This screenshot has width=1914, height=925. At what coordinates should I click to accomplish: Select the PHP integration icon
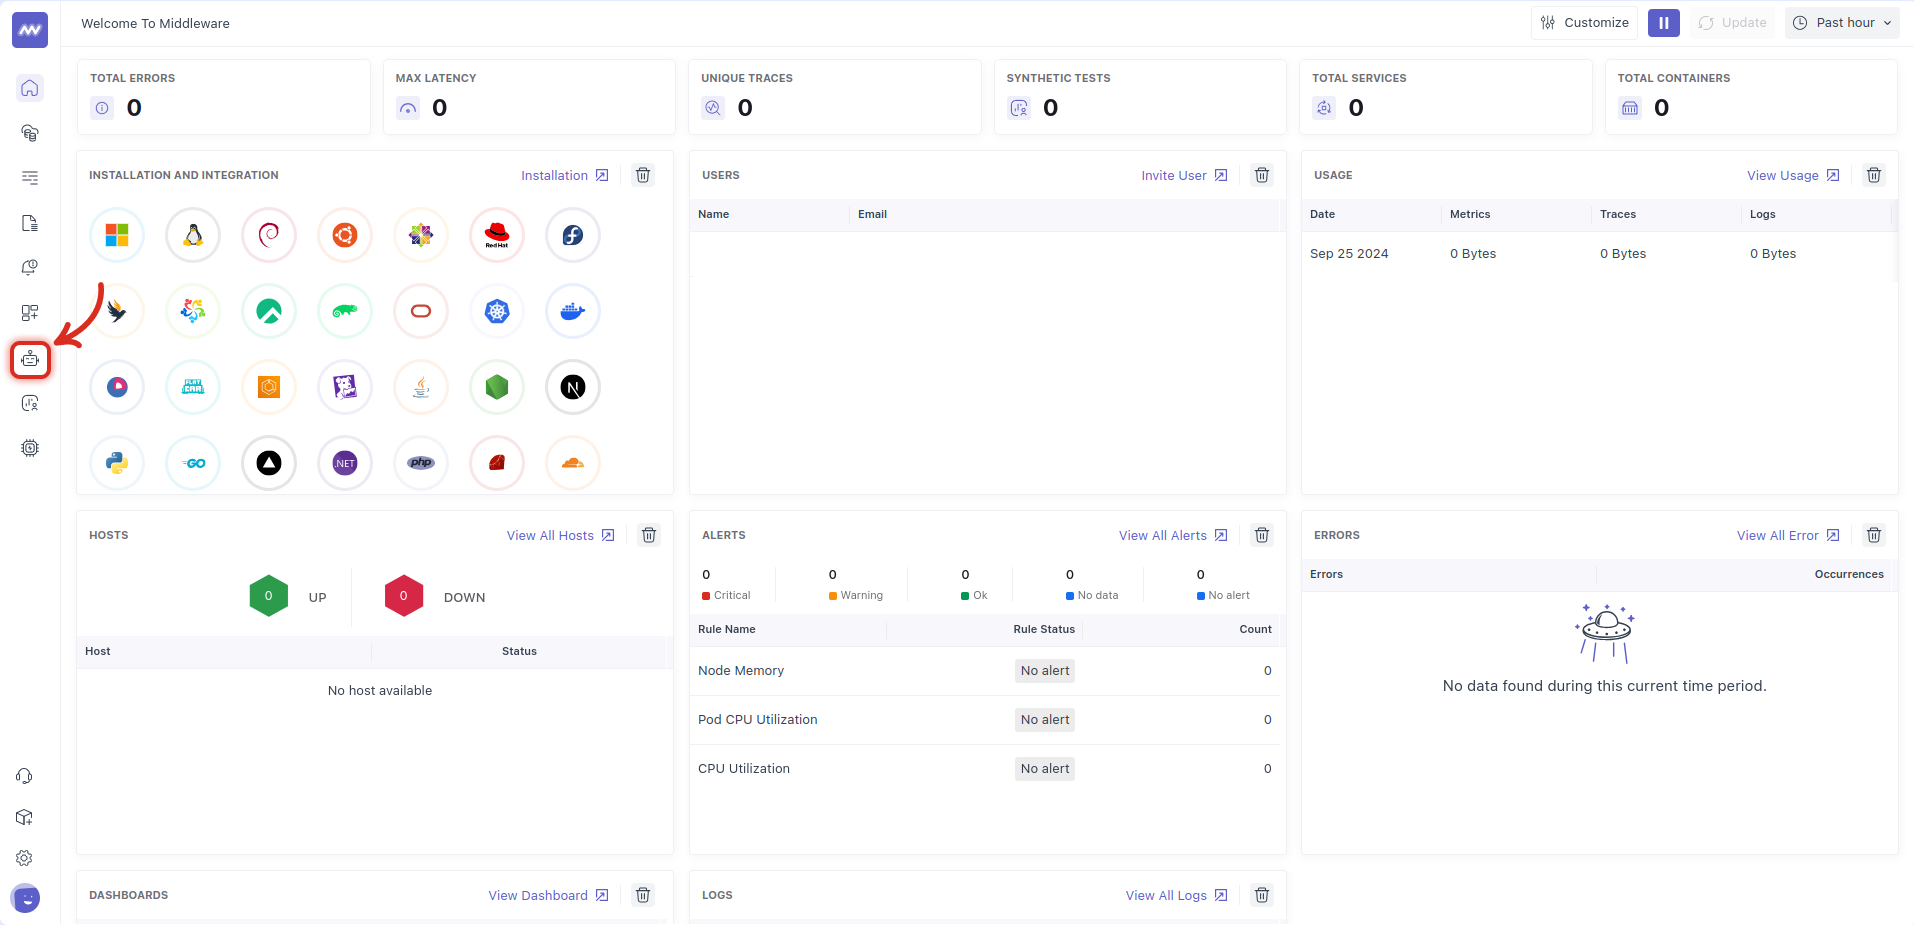420,463
